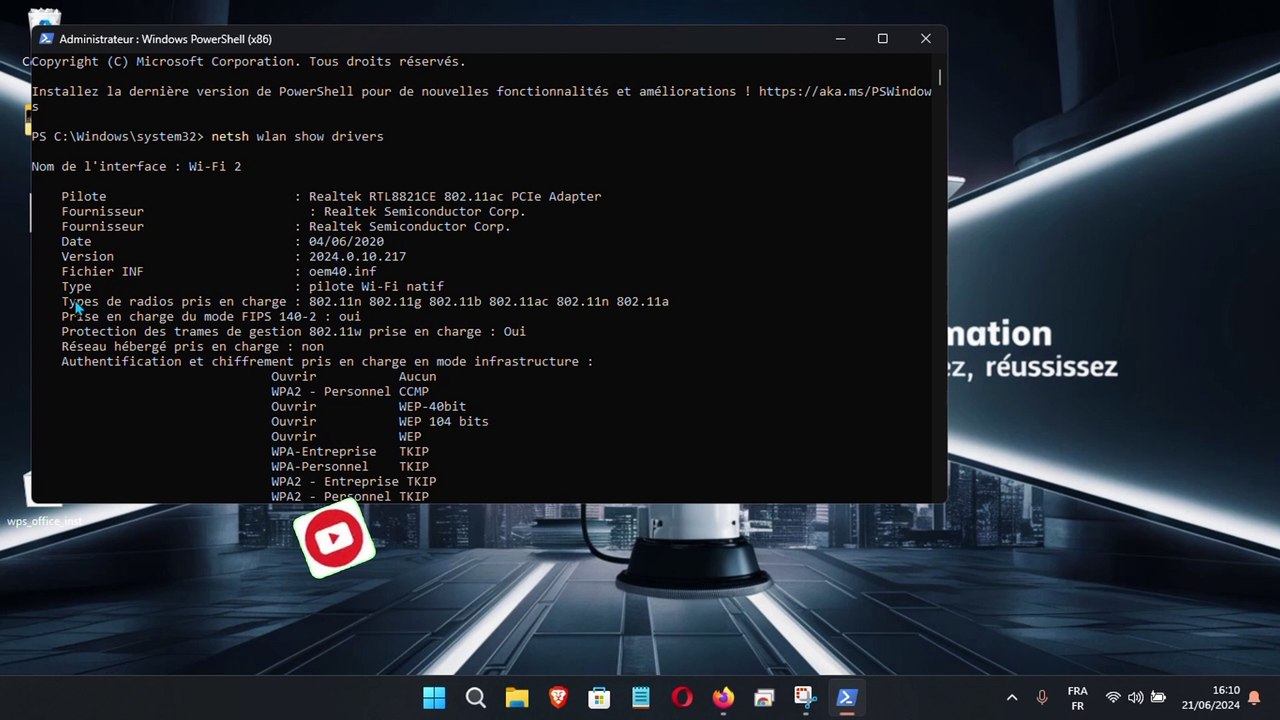
Task: Launch File Explorer from the taskbar
Action: click(517, 697)
